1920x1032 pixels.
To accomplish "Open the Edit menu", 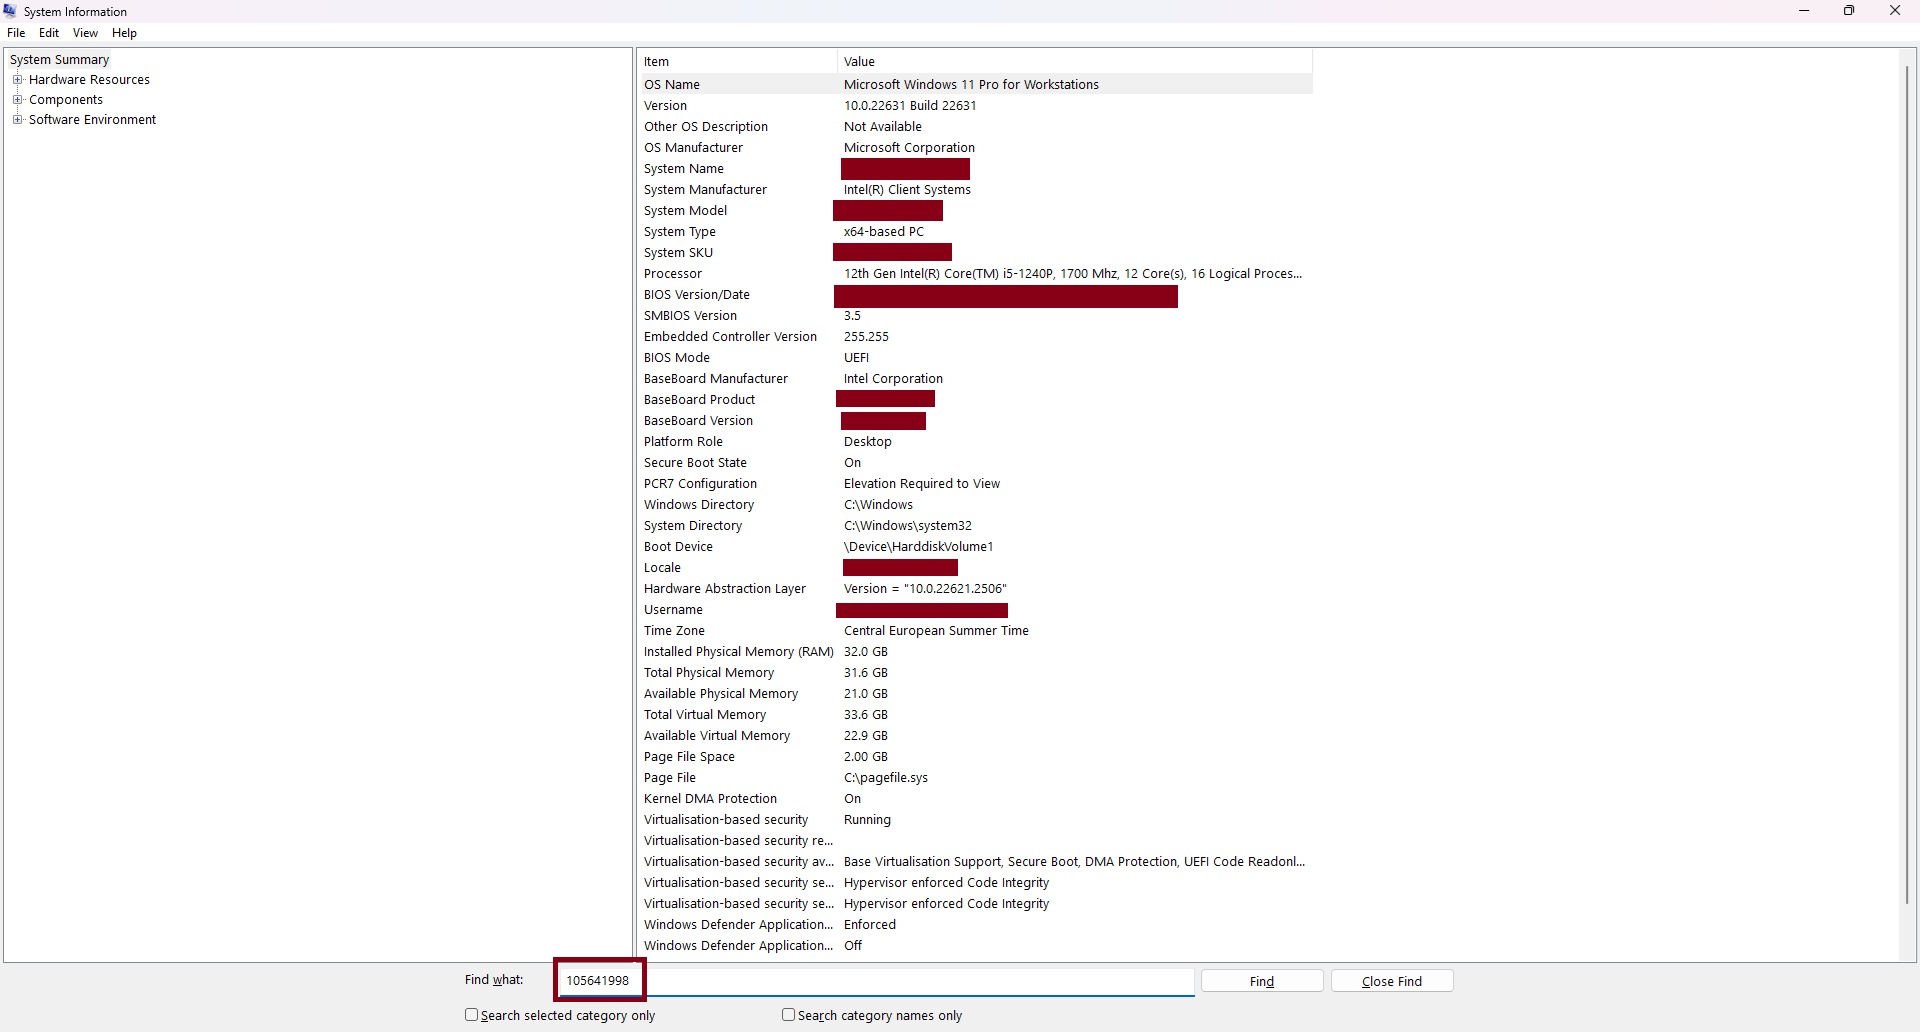I will point(49,33).
